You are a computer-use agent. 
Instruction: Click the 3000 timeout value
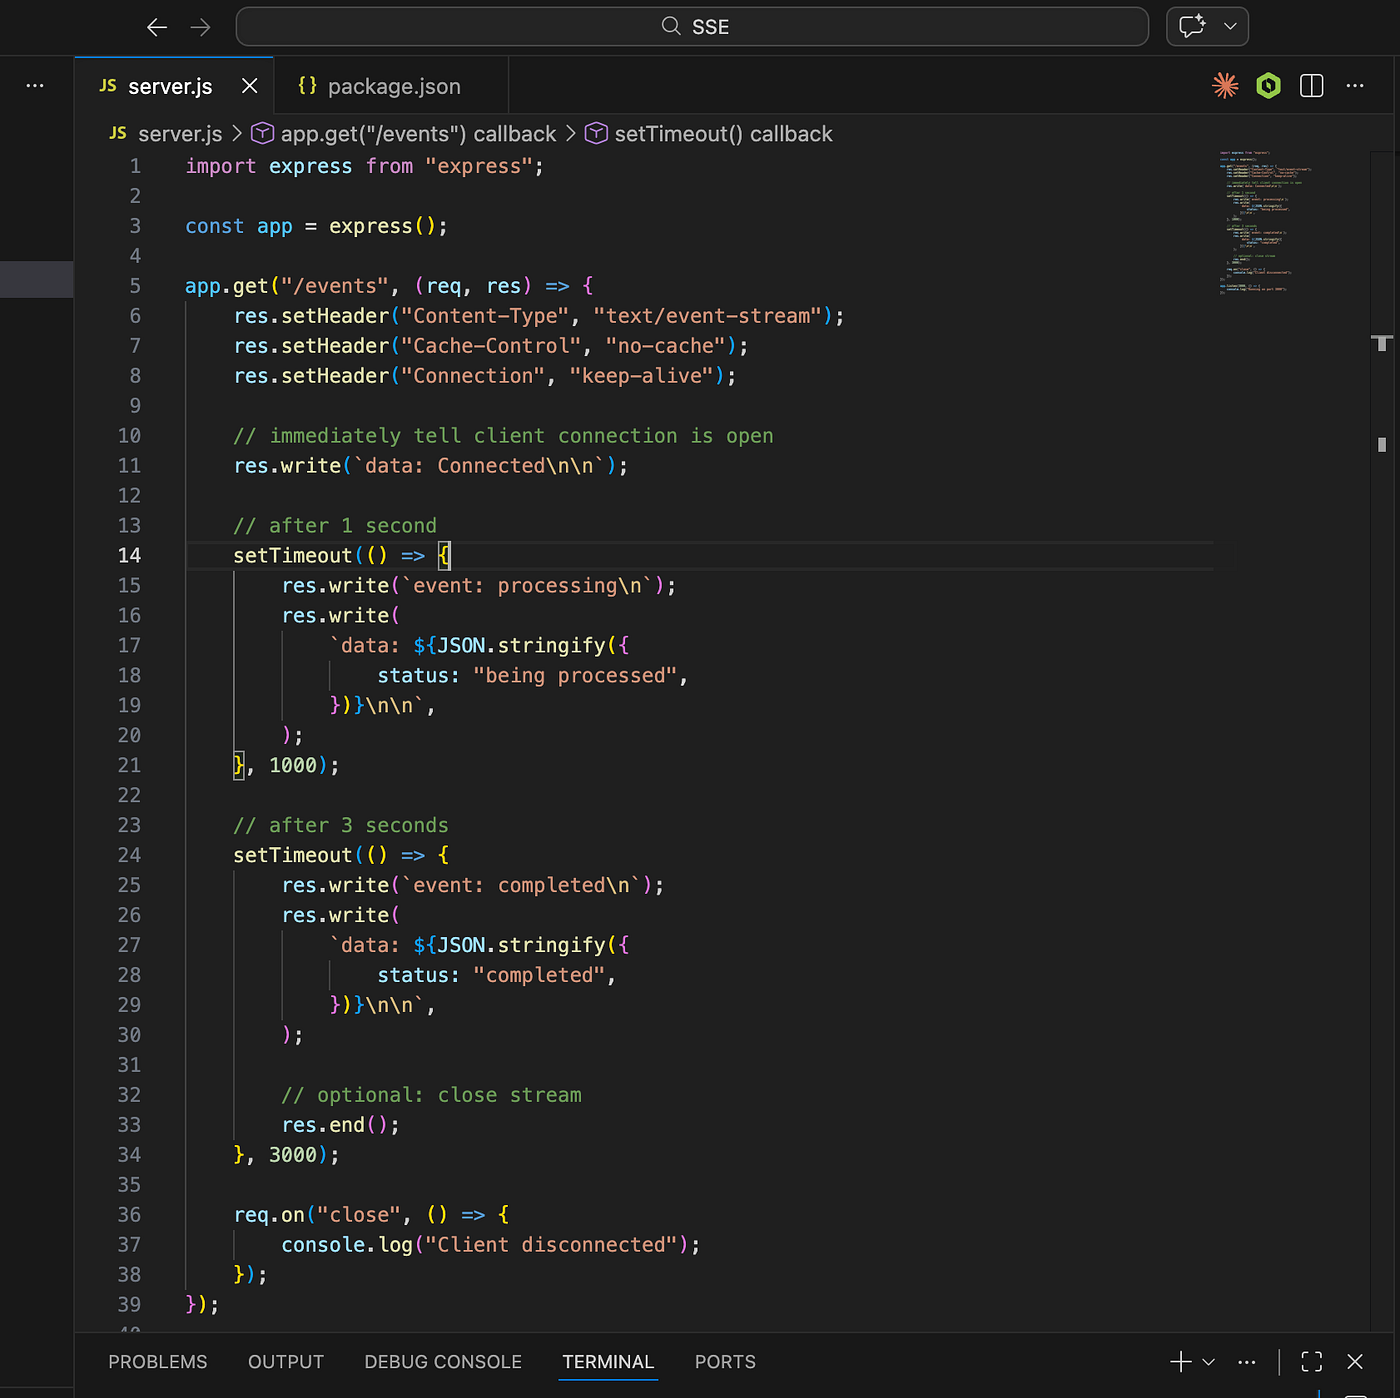click(293, 1155)
